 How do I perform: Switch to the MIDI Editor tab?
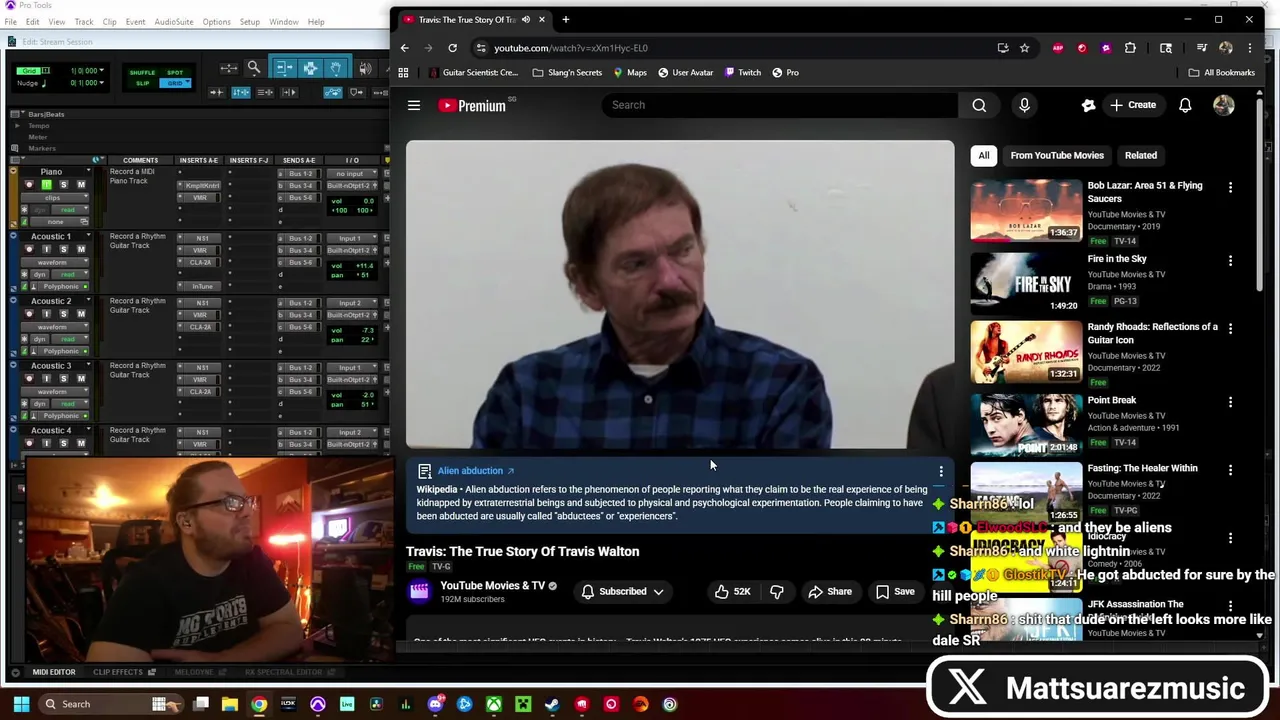53,672
